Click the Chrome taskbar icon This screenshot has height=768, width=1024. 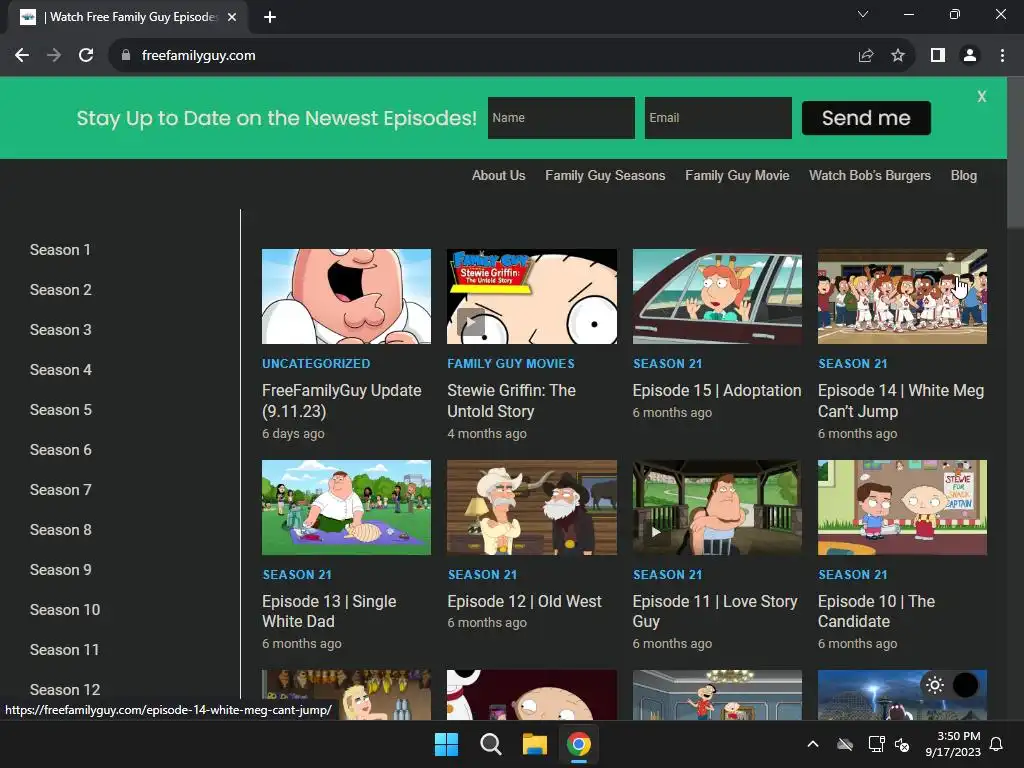point(579,744)
